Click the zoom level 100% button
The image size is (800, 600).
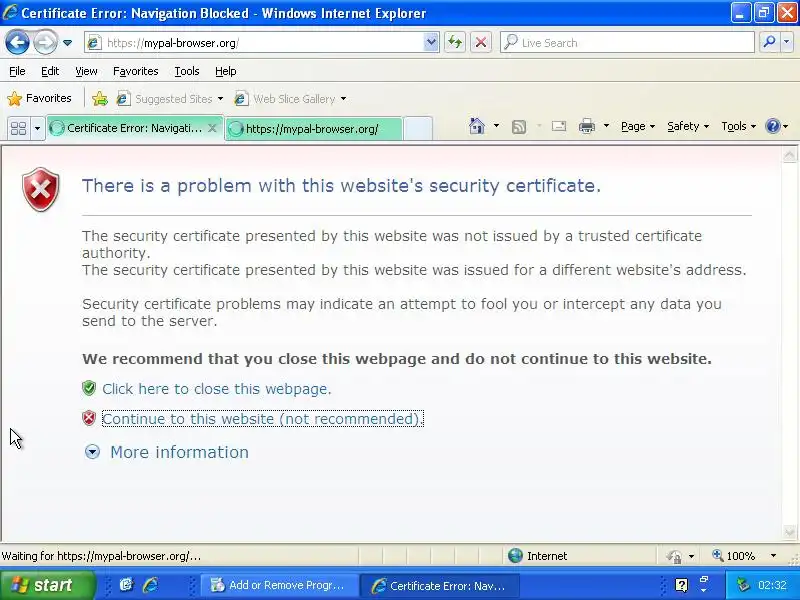pos(734,556)
